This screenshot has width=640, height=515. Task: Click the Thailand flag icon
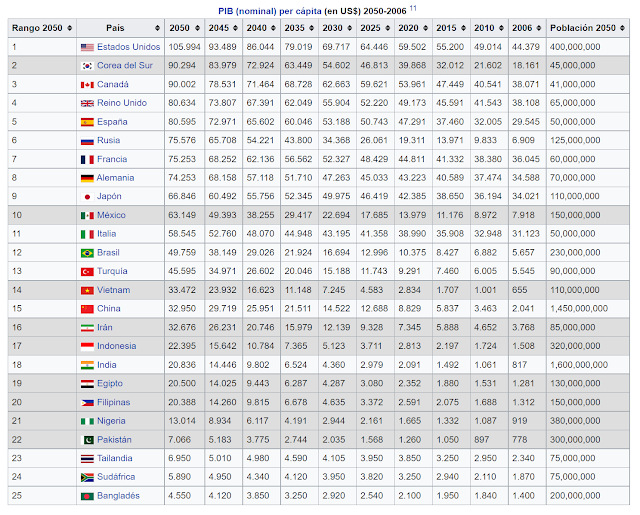[x=87, y=459]
